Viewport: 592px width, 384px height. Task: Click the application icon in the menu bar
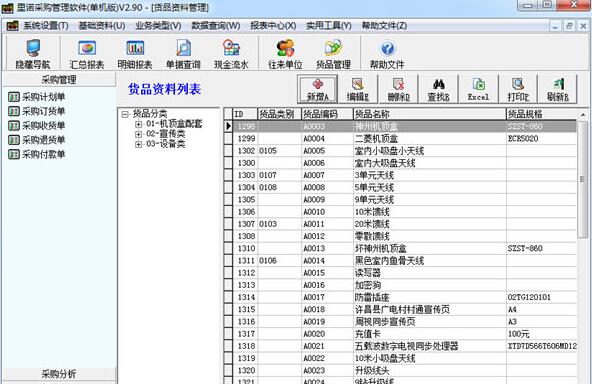pyautogui.click(x=12, y=26)
